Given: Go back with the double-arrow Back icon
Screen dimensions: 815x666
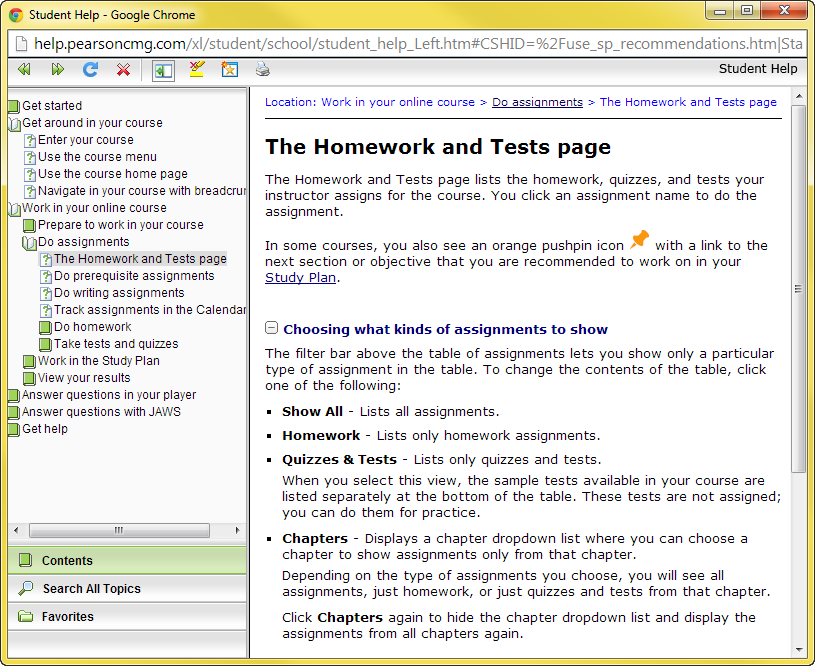Looking at the screenshot, I should [24, 69].
